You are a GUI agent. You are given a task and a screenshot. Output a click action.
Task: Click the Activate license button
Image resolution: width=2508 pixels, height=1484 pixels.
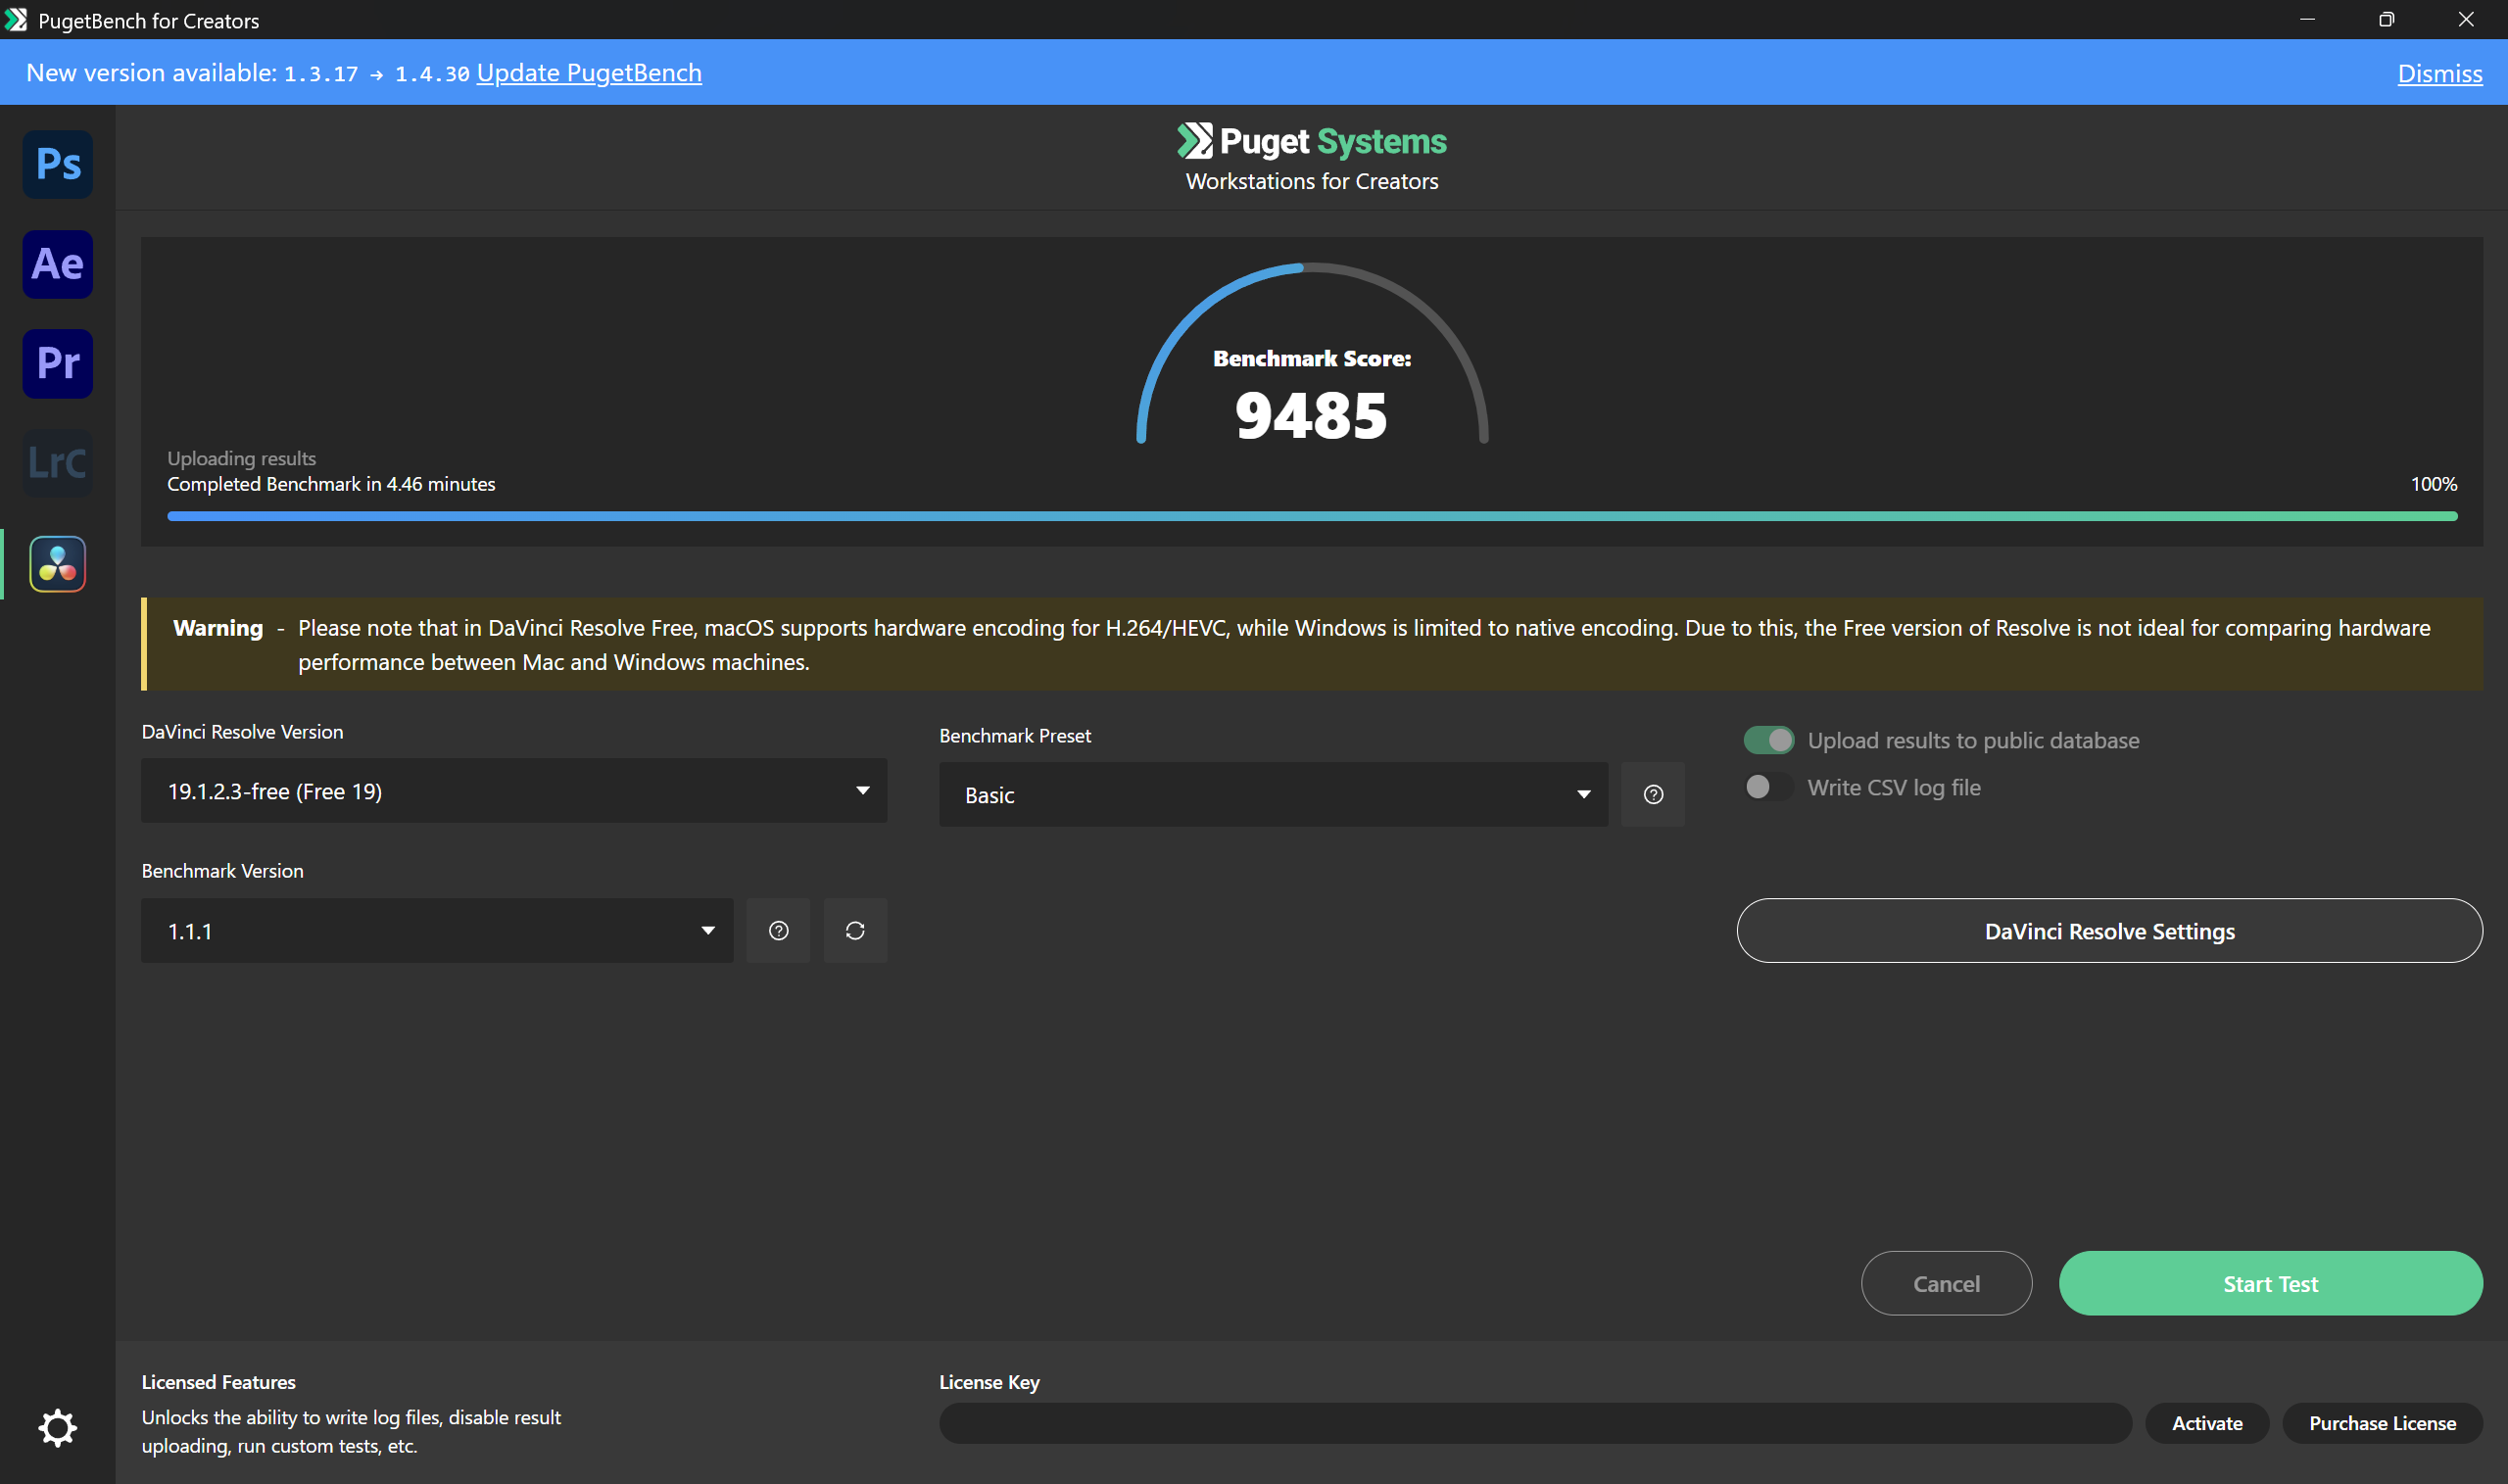2207,1423
